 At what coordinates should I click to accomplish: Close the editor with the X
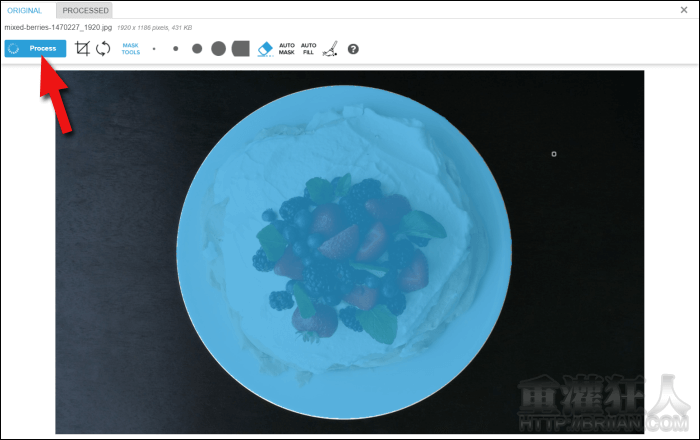(x=683, y=9)
